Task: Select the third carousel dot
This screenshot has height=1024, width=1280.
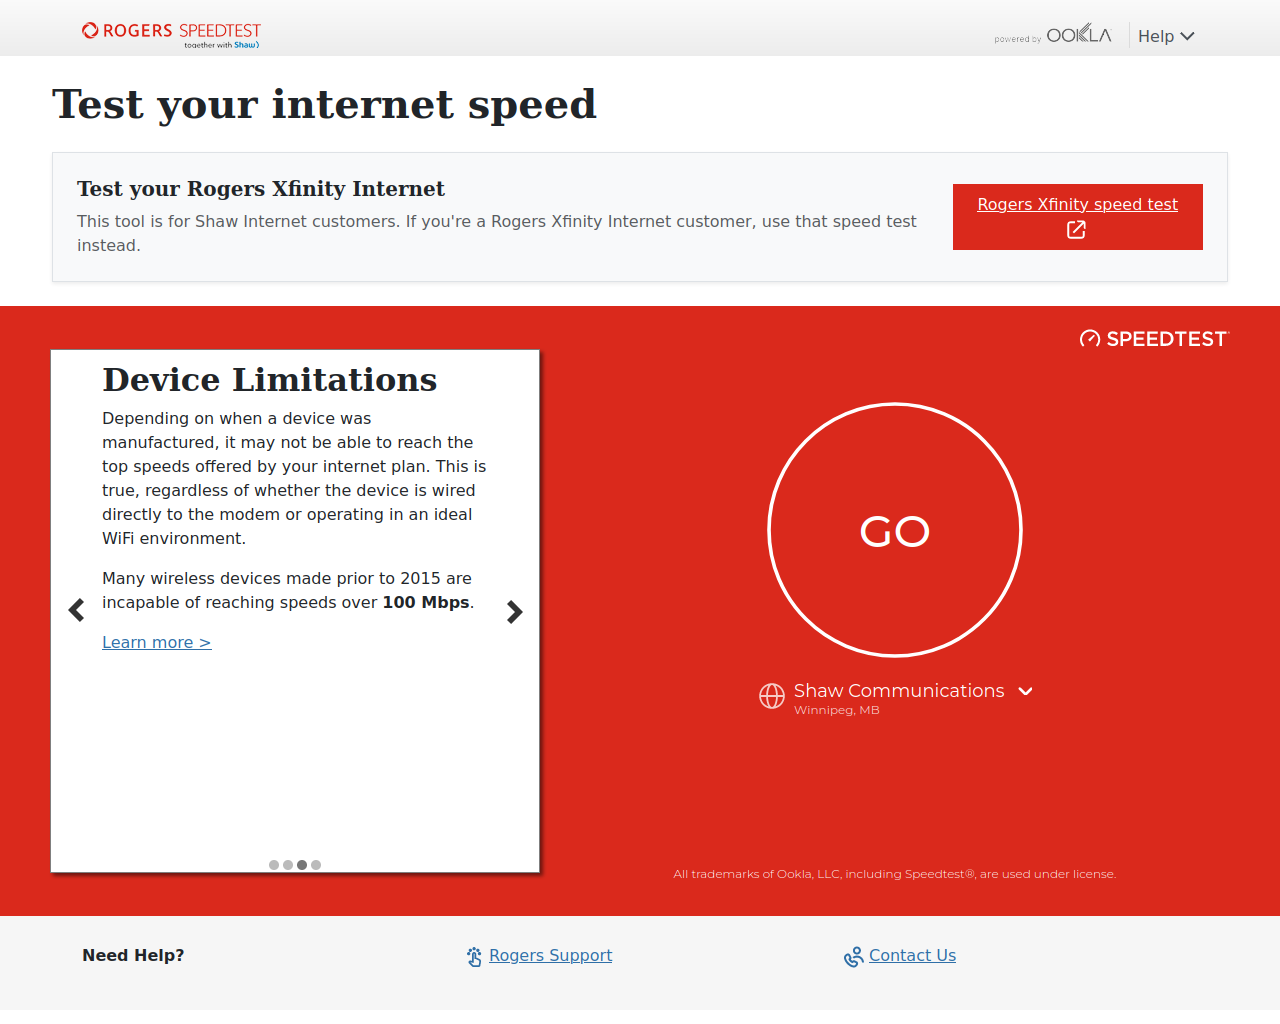Action: (302, 865)
